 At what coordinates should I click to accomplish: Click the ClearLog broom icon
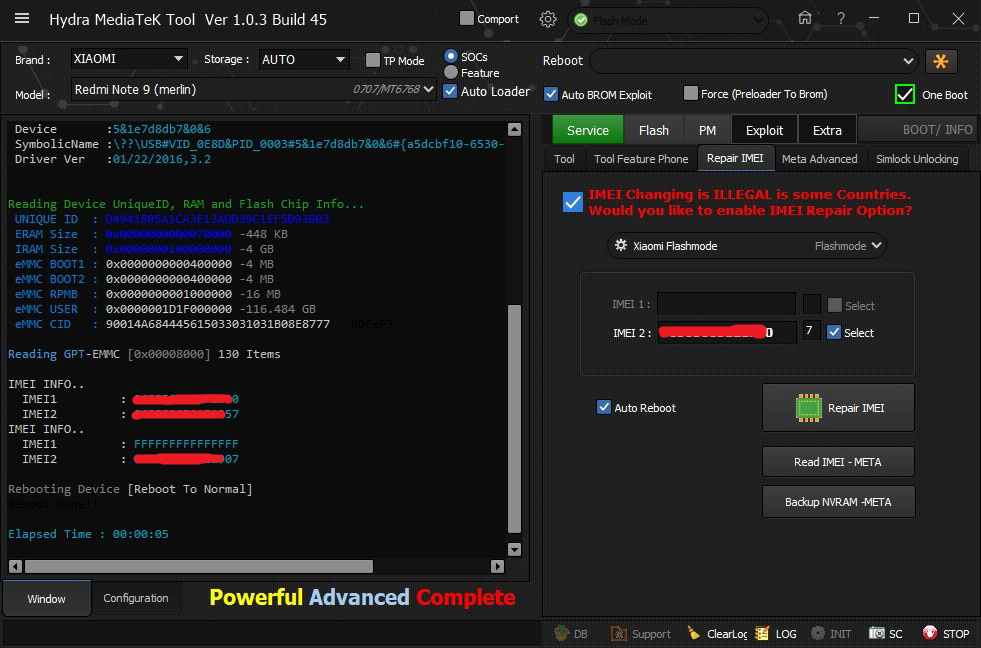coord(694,633)
